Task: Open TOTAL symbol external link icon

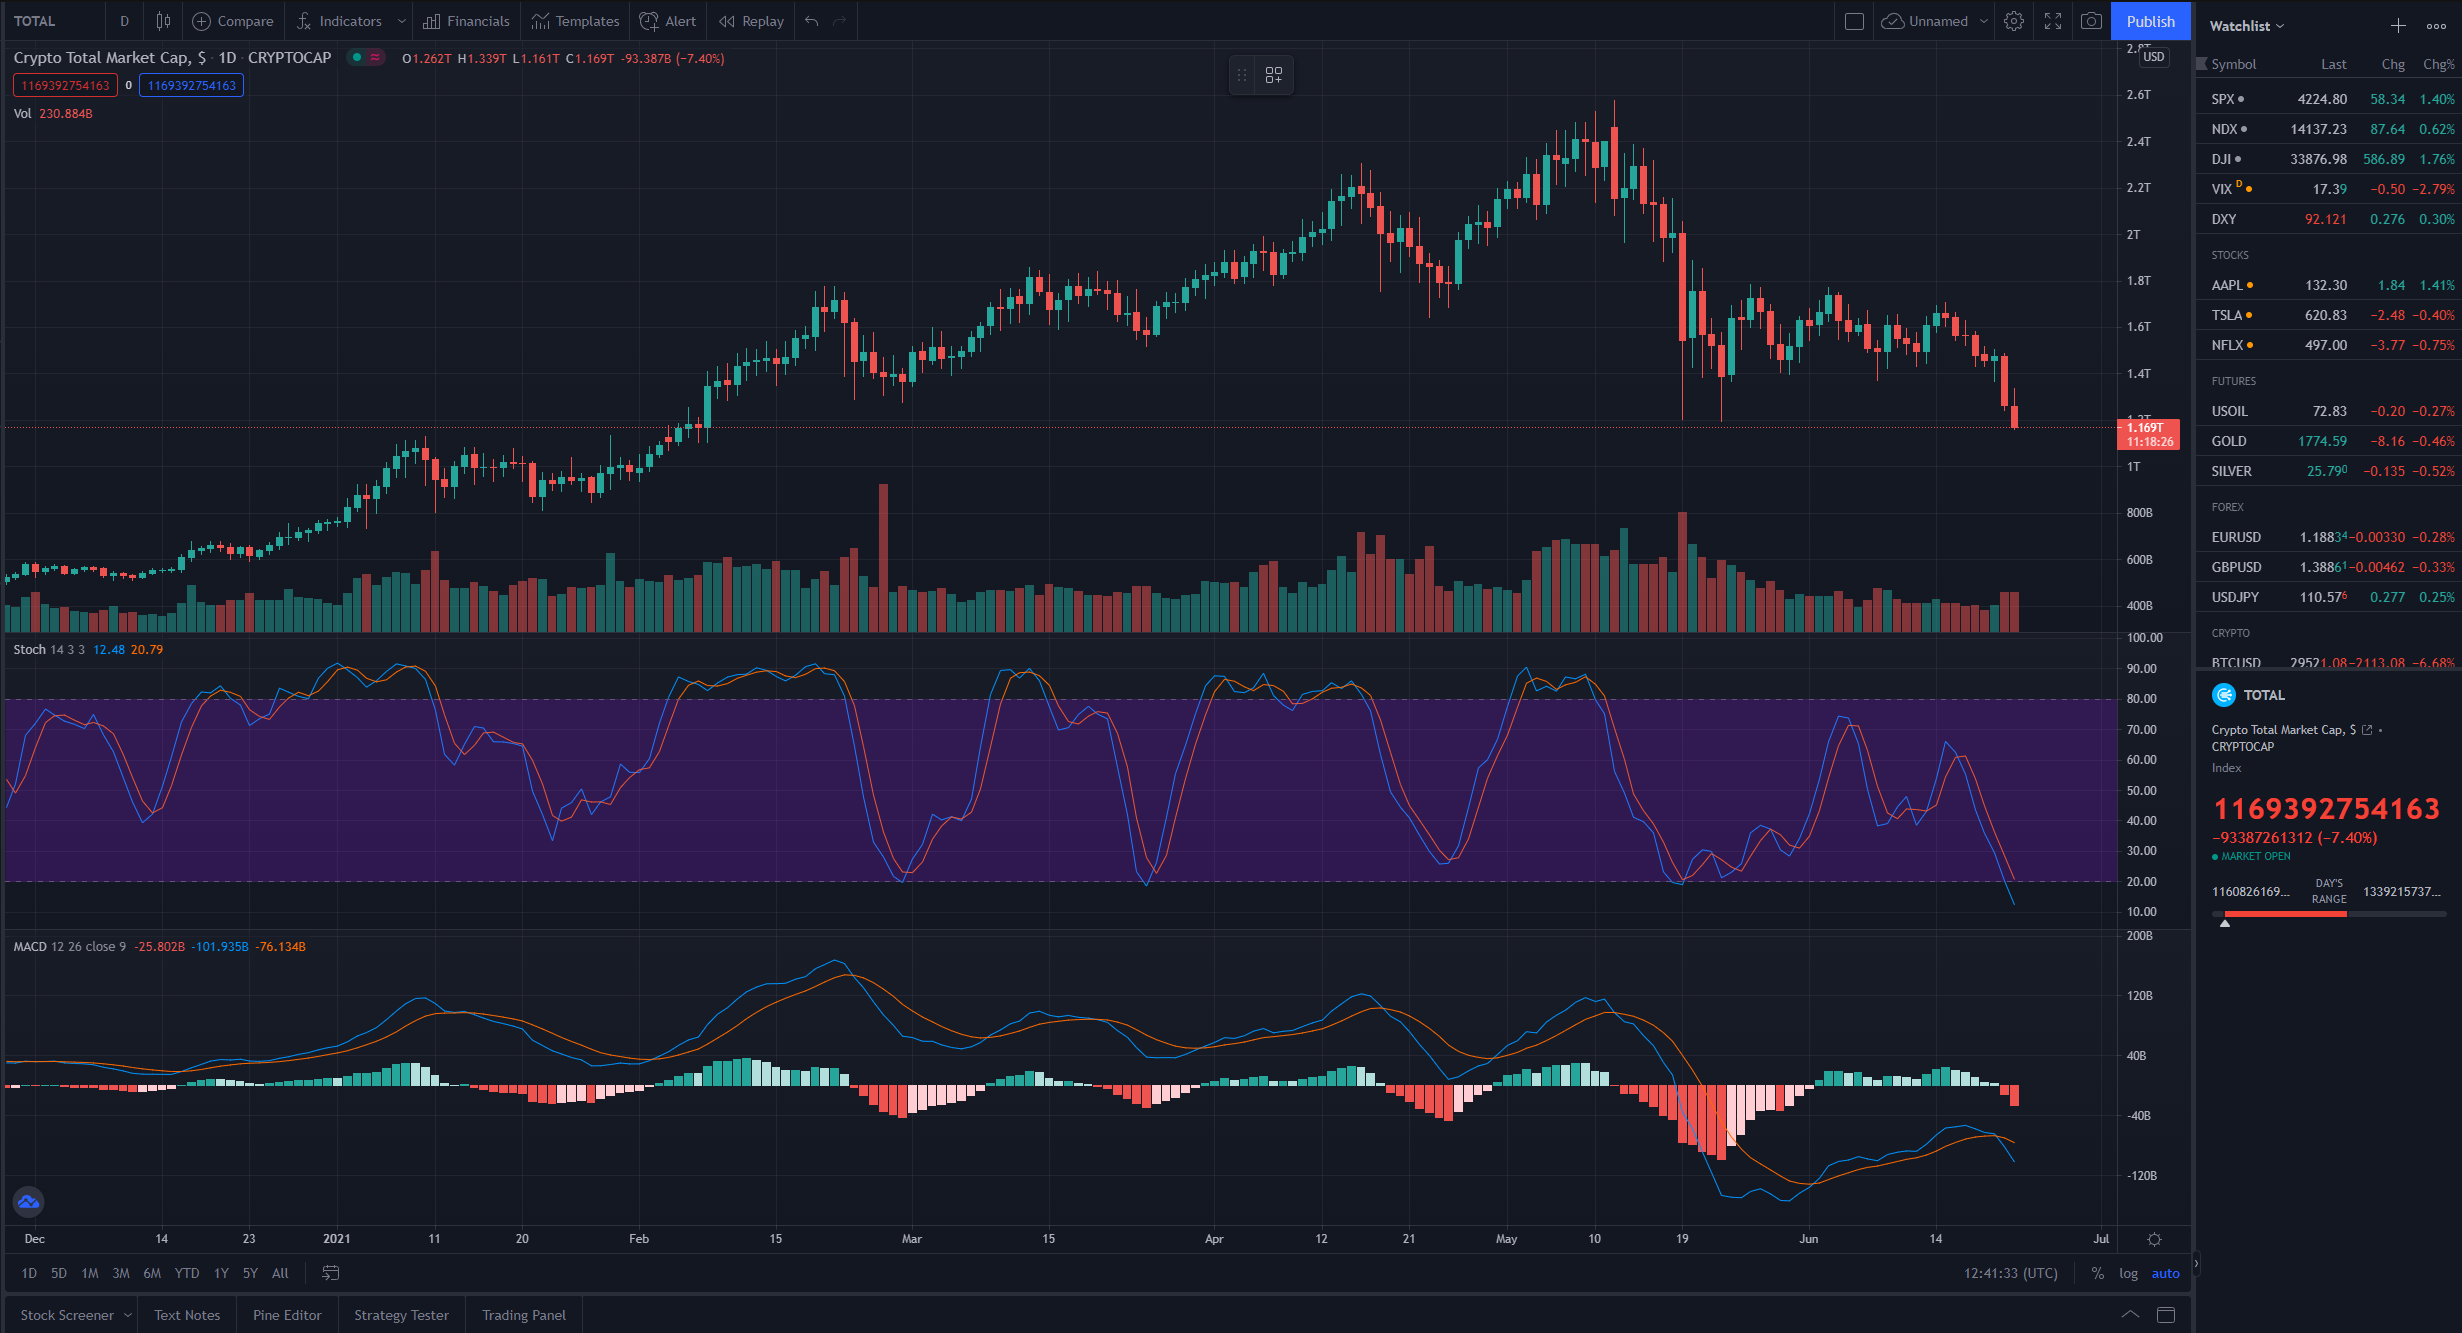Action: (x=2367, y=730)
